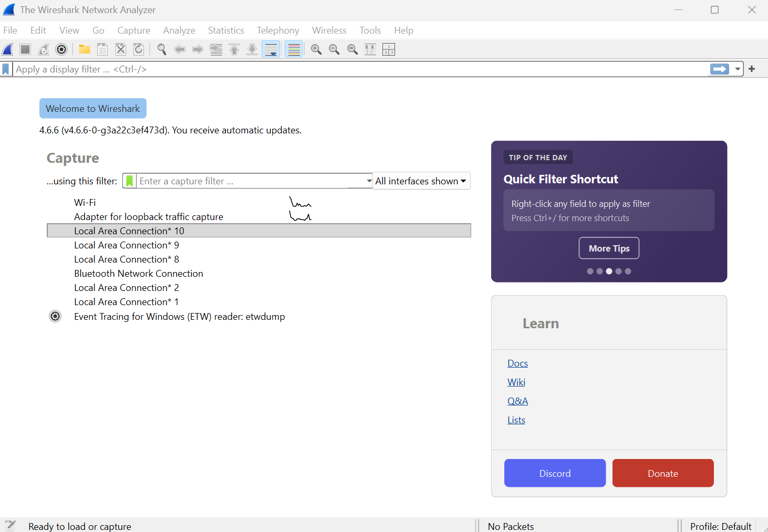The width and height of the screenshot is (768, 532).
Task: Select Local Area Connection* 2
Action: pos(259,288)
